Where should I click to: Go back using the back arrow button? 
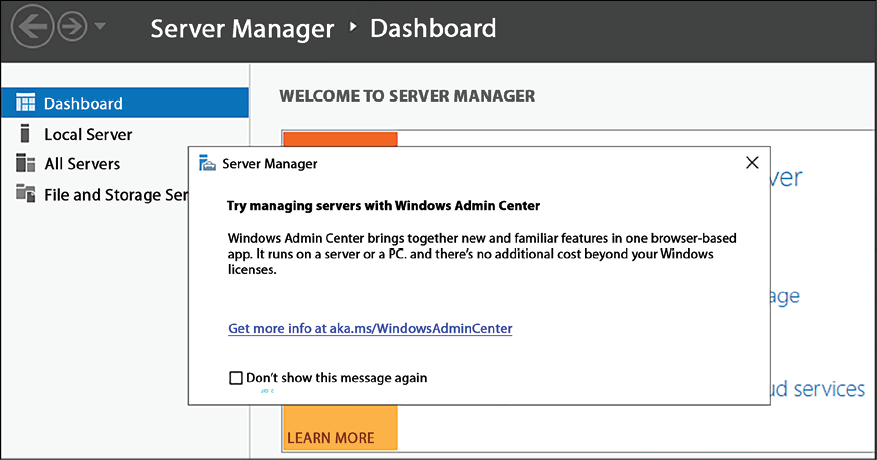click(x=31, y=26)
